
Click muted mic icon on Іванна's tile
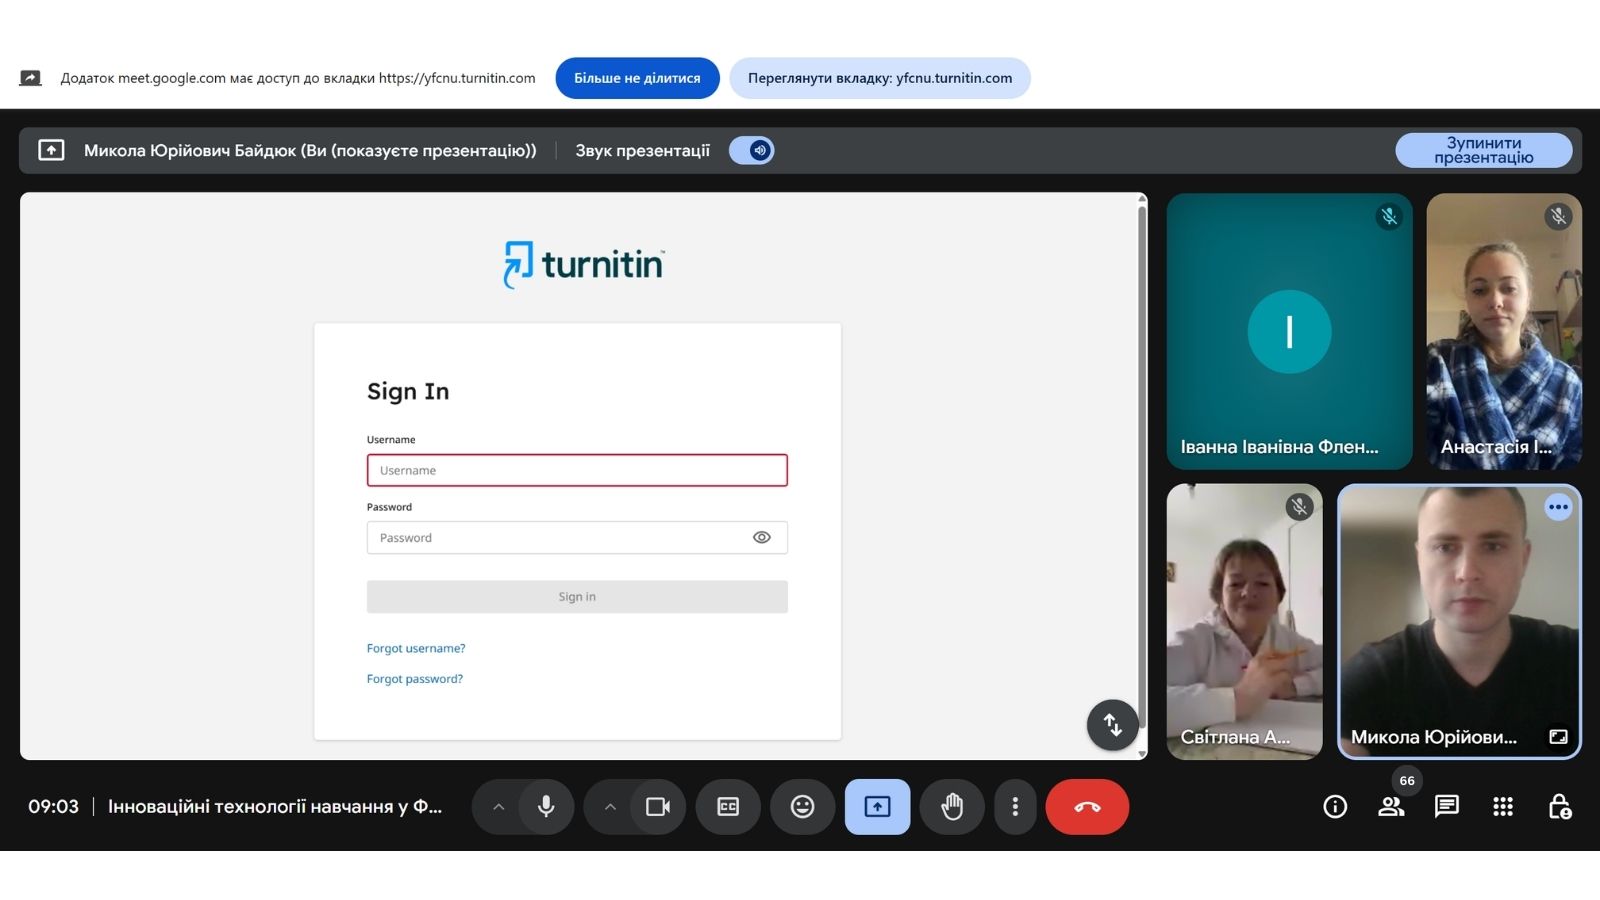pos(1389,216)
